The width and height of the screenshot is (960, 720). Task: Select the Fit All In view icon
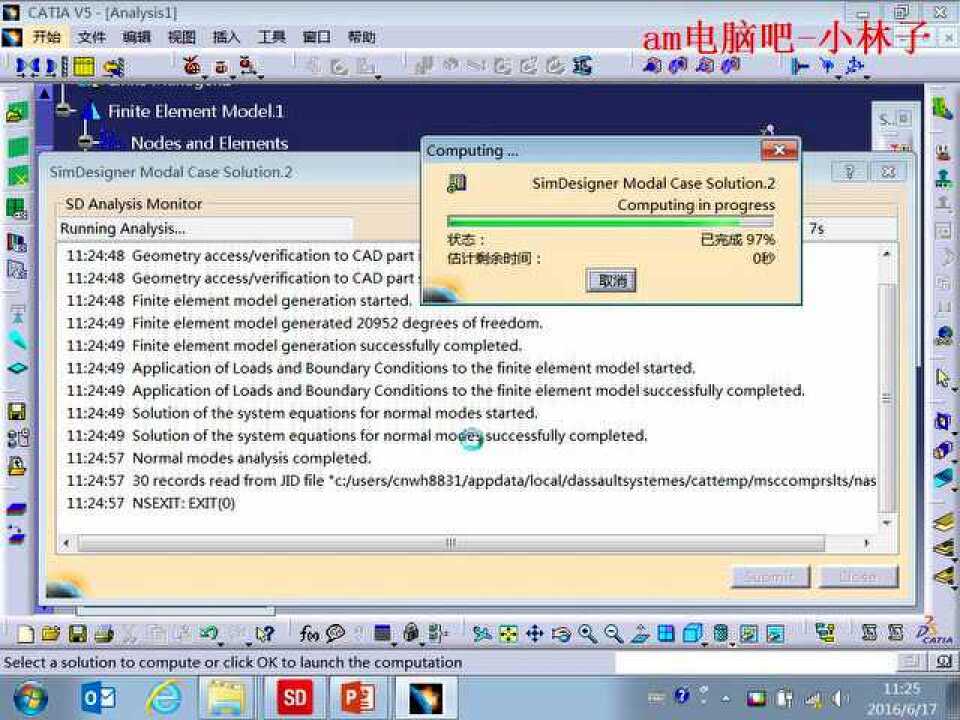pos(508,633)
